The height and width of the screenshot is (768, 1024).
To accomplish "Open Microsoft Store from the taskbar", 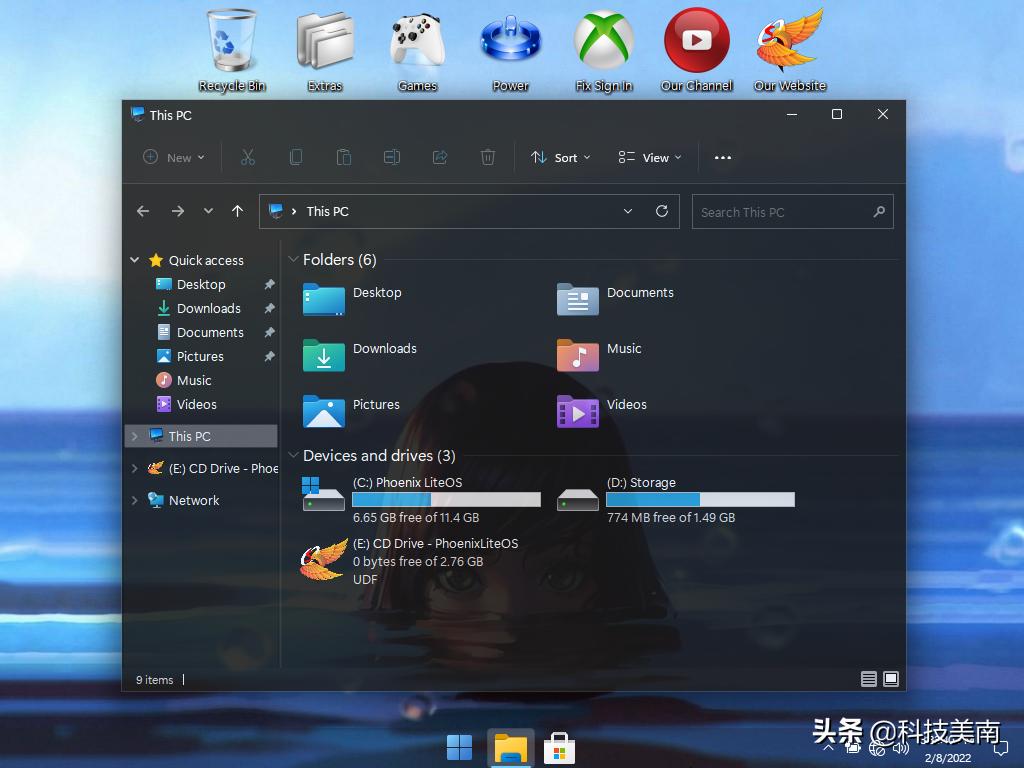I will [x=559, y=746].
